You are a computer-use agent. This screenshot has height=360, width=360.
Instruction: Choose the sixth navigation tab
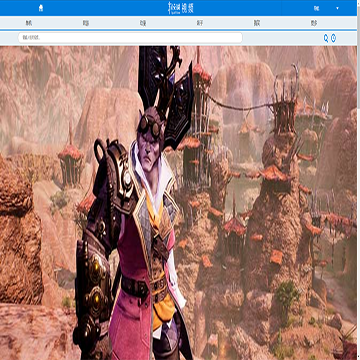coord(314,23)
